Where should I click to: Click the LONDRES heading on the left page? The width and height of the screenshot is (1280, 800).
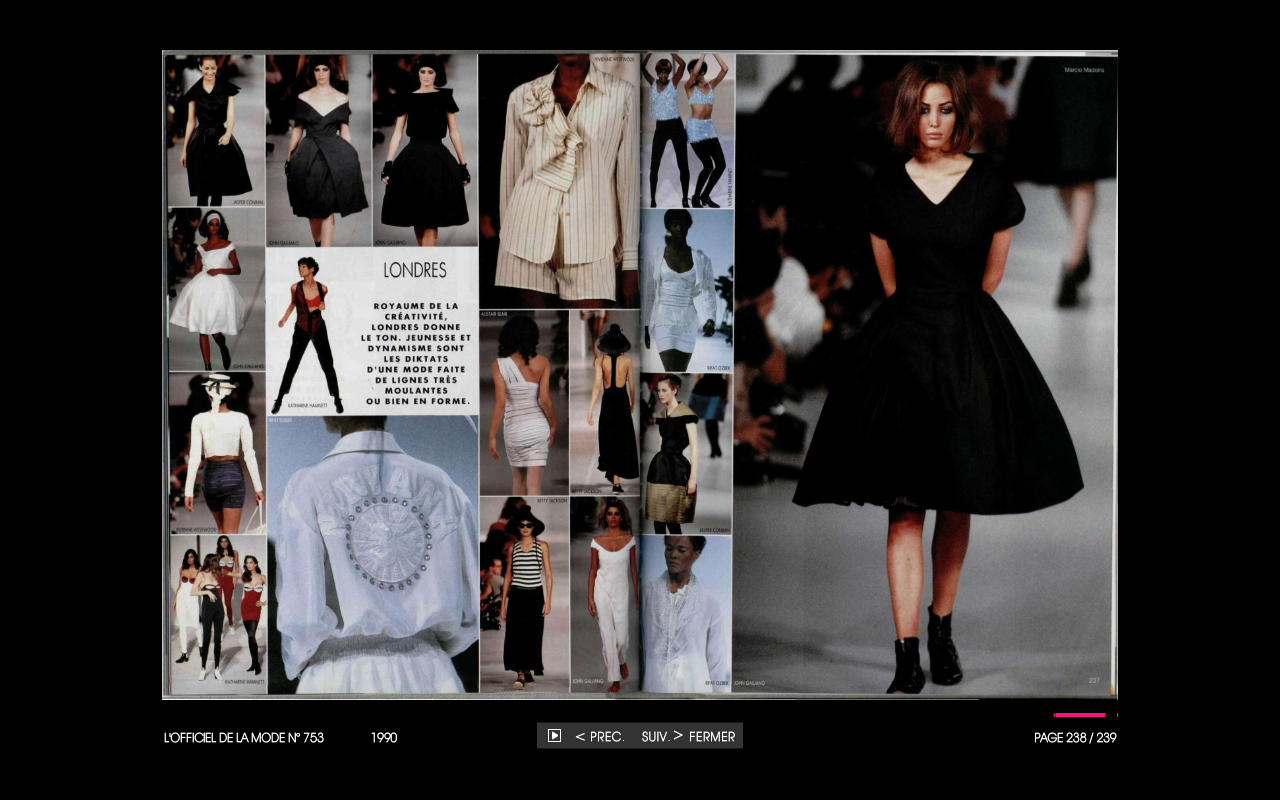(x=415, y=270)
